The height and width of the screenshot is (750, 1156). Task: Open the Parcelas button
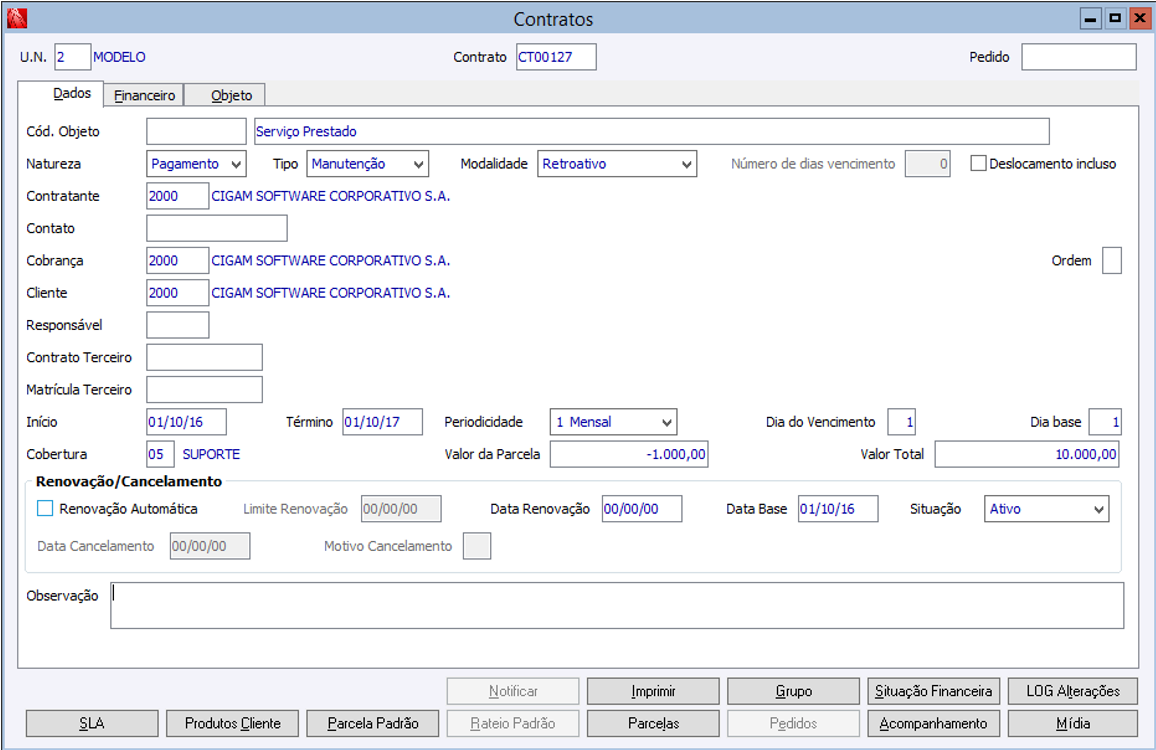point(653,723)
